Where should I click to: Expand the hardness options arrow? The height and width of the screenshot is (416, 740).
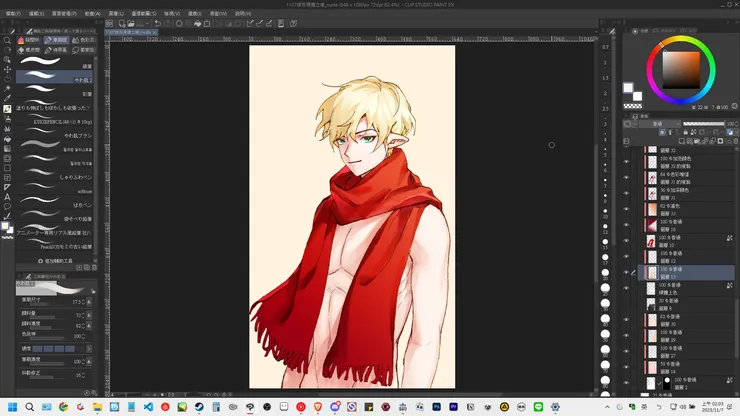pos(89,348)
